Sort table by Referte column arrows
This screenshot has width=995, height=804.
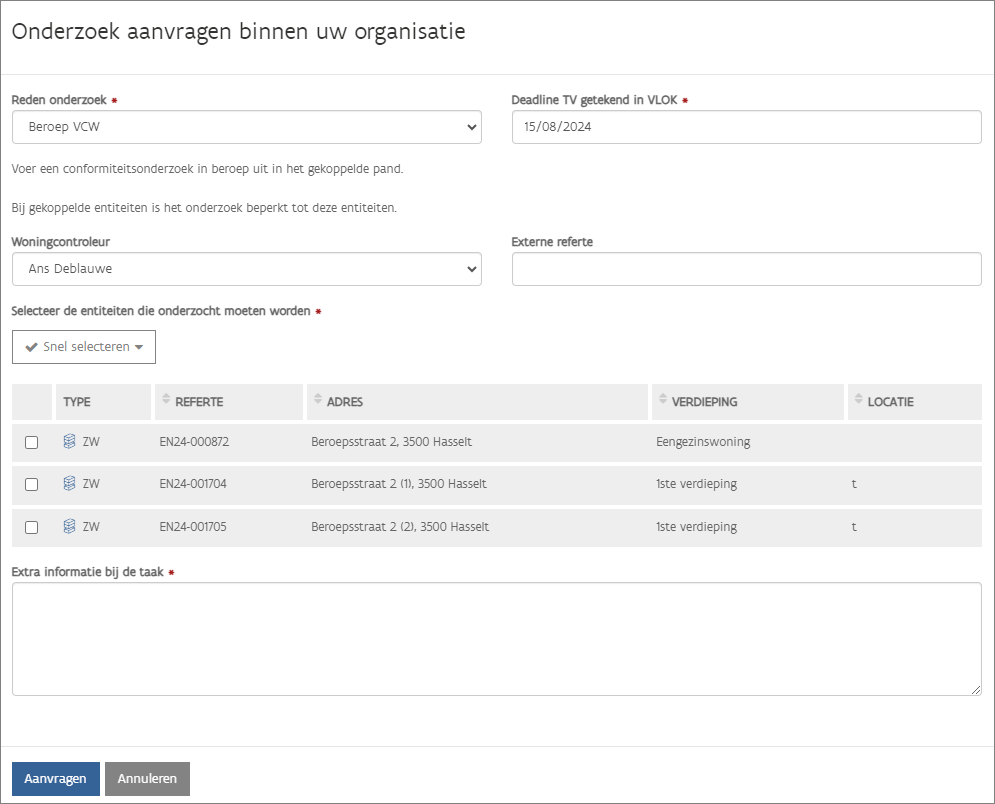tap(166, 401)
